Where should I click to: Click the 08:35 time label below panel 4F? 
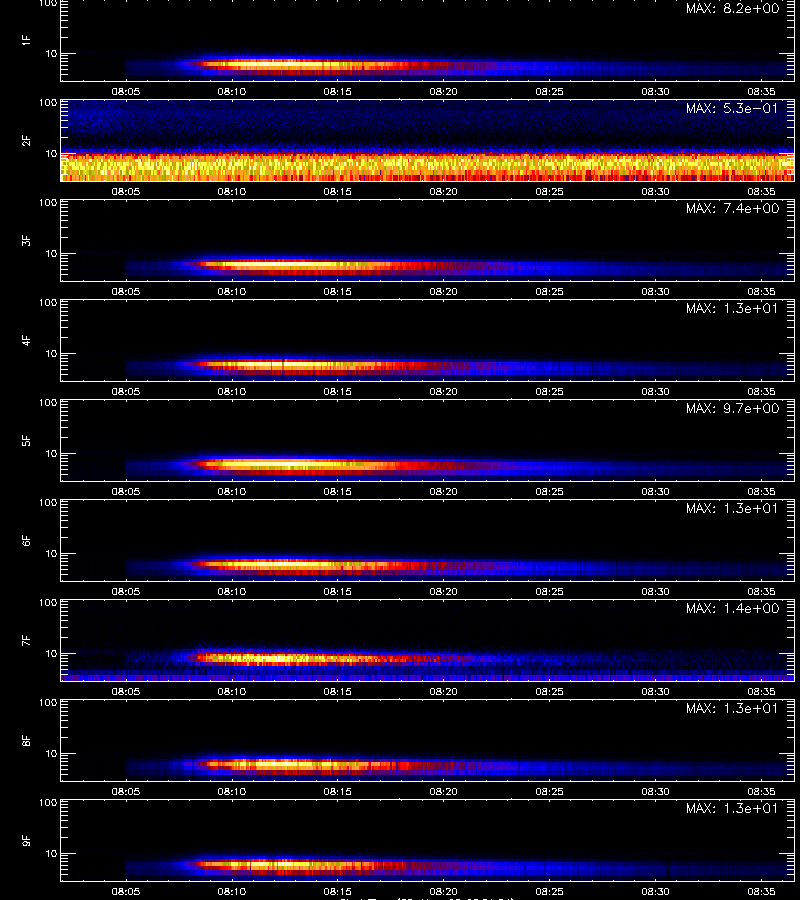click(x=762, y=391)
